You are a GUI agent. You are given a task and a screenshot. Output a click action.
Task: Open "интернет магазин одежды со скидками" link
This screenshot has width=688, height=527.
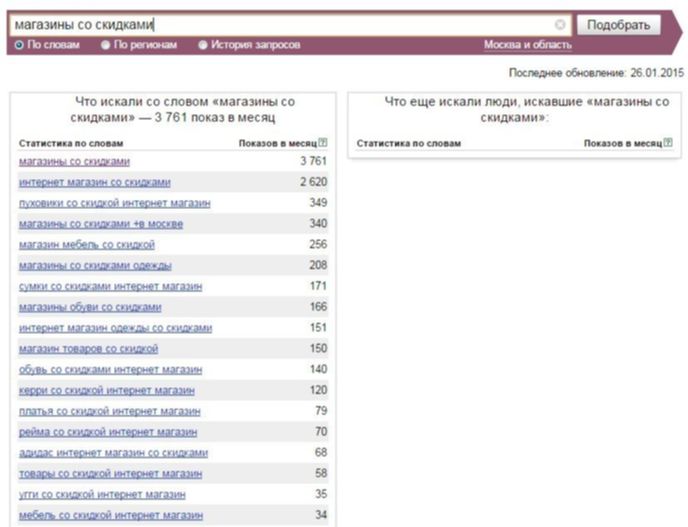point(115,328)
